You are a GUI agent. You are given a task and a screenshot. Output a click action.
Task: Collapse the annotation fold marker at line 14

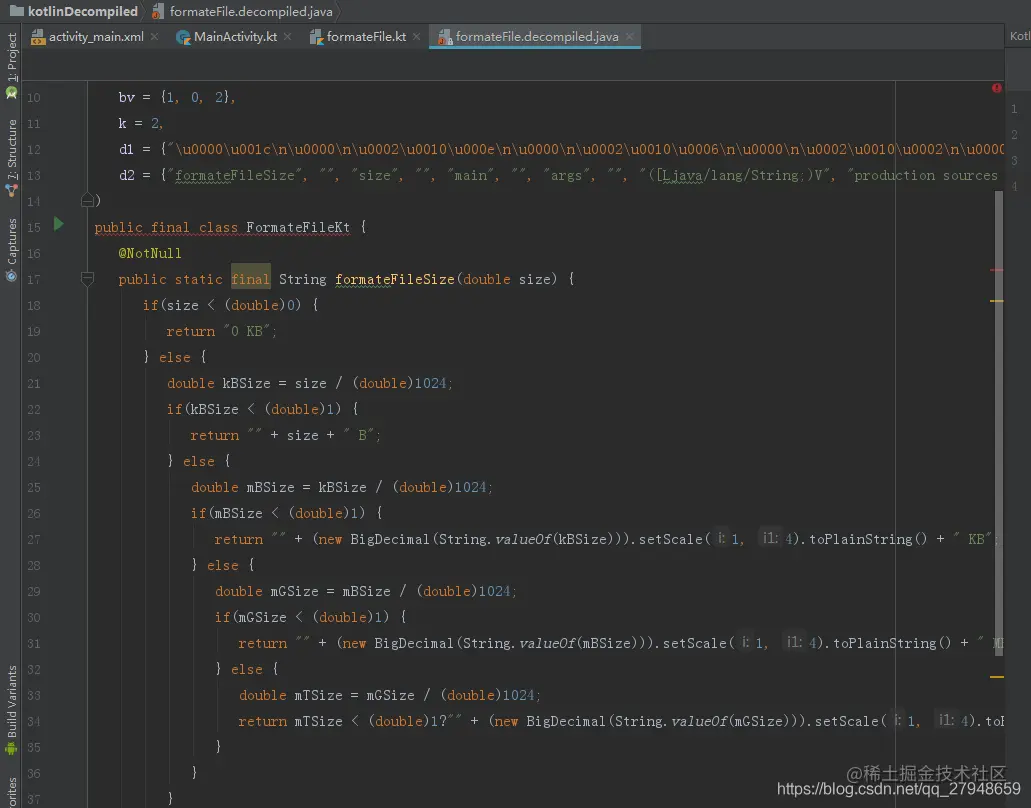87,200
